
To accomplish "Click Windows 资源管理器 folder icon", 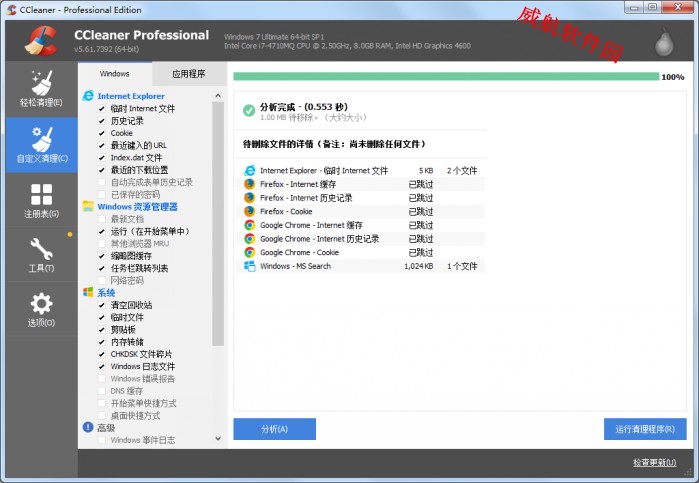I will click(x=88, y=206).
